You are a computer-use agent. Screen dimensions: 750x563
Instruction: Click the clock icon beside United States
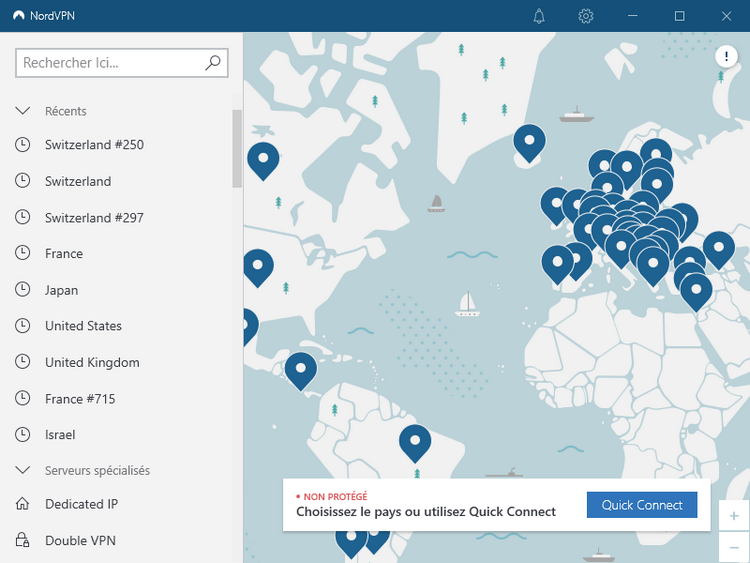pyautogui.click(x=22, y=326)
